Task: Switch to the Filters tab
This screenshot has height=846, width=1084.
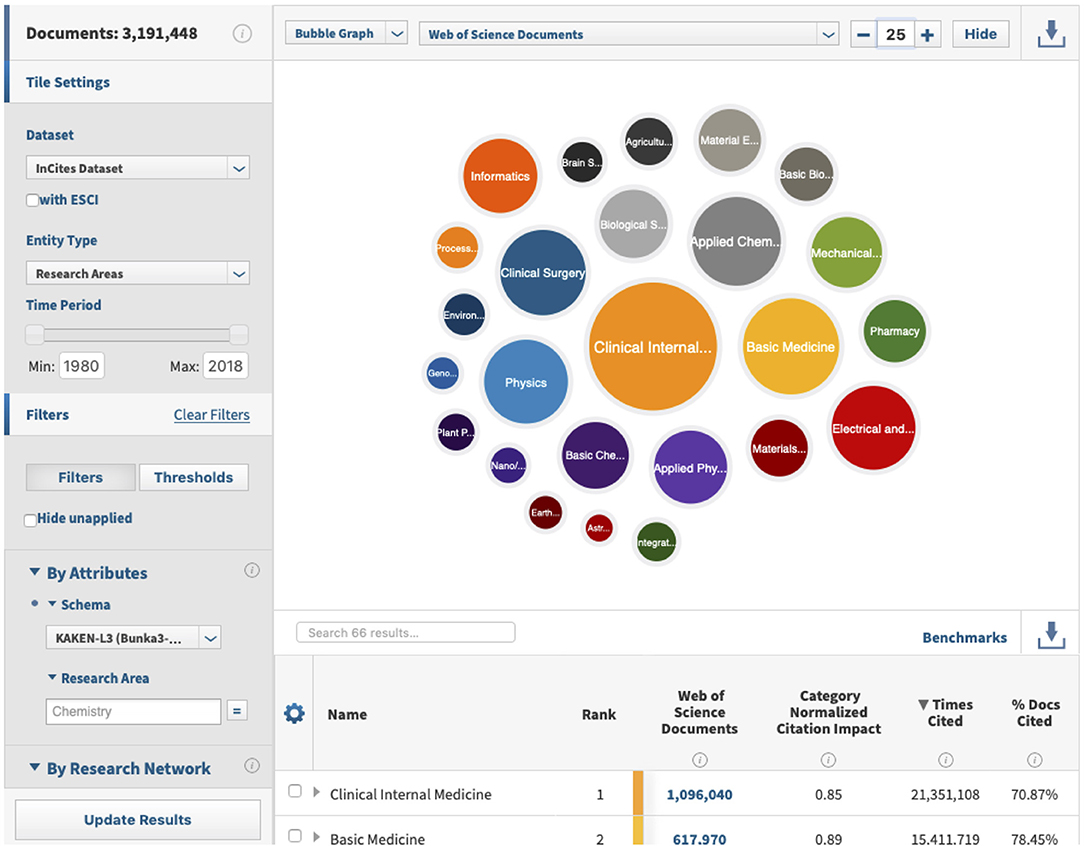Action: point(81,477)
